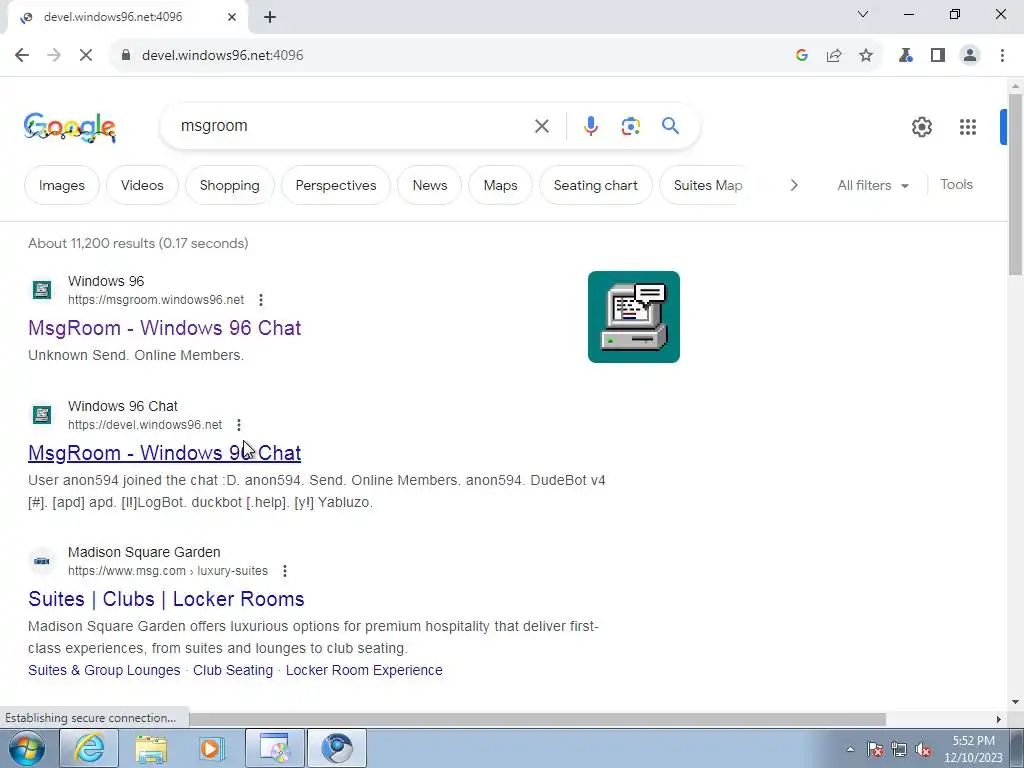Open the https://www.msg.com luxury-suites URL text
The height and width of the screenshot is (768, 1024).
point(168,571)
